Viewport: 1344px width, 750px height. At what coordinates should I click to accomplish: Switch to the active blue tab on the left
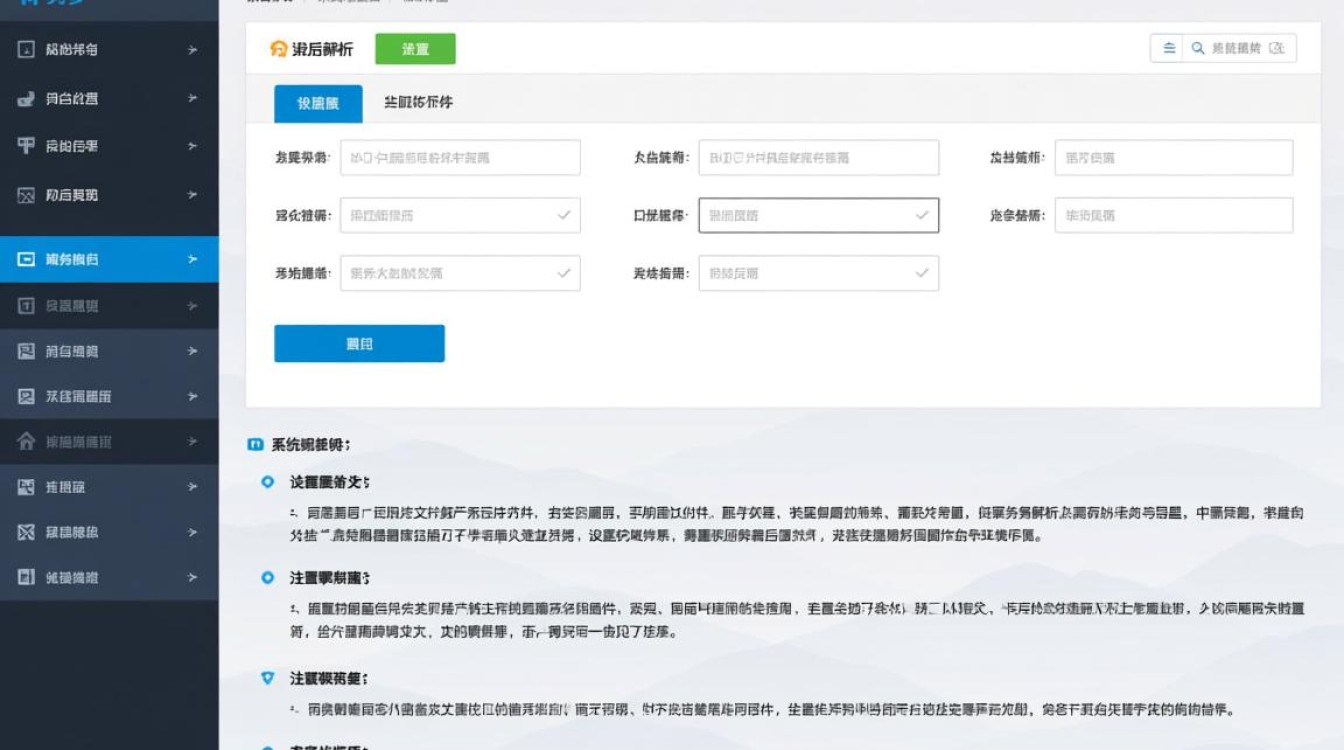coord(316,102)
